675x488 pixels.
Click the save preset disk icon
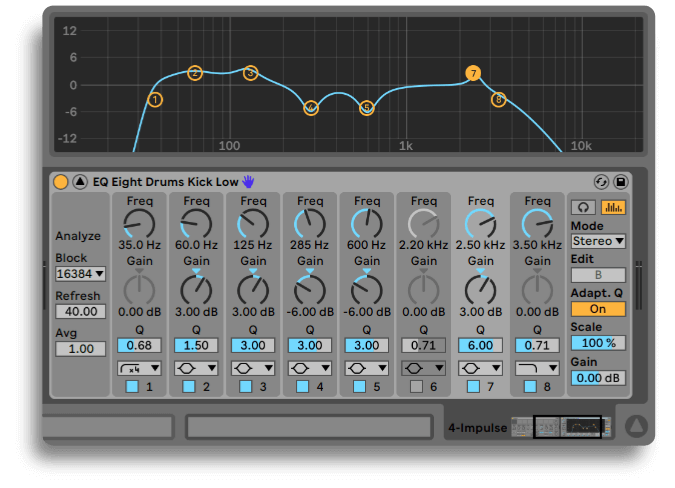[x=620, y=182]
